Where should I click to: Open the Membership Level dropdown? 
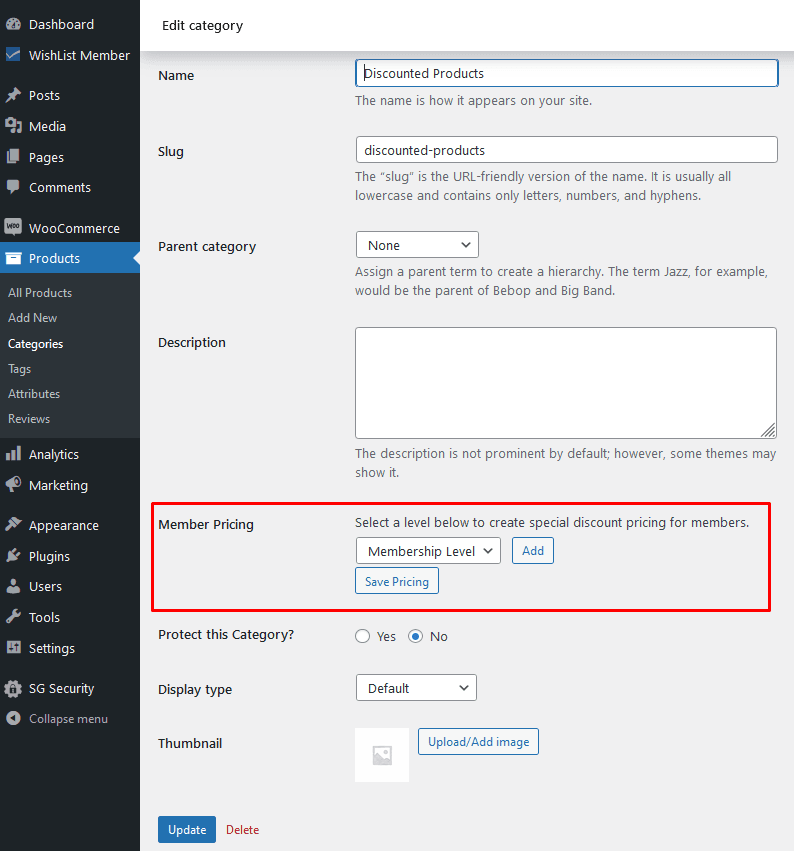(x=428, y=551)
